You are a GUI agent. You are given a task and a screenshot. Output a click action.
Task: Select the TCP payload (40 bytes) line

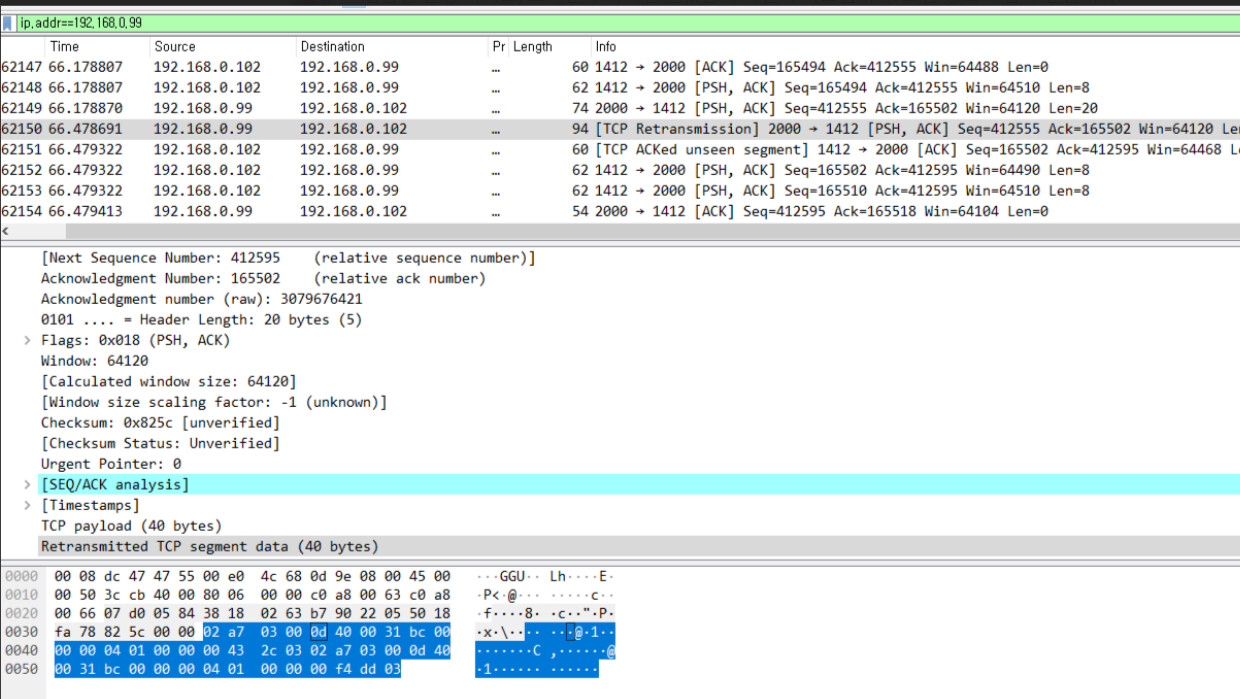coord(131,526)
